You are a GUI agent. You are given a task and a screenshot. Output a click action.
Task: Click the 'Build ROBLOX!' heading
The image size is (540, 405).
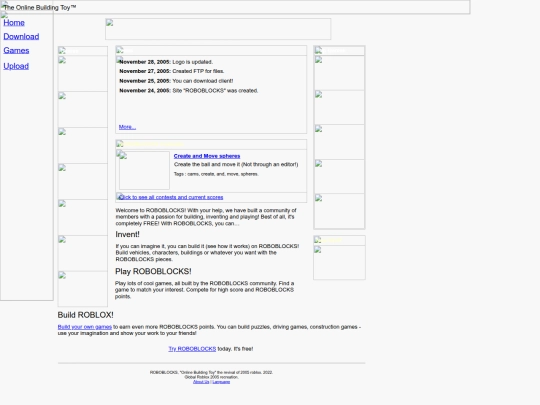pyautogui.click(x=85, y=315)
